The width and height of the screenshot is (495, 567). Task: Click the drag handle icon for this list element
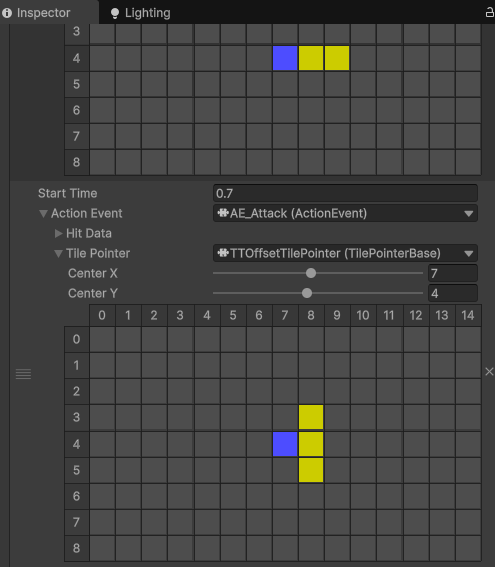tap(24, 374)
